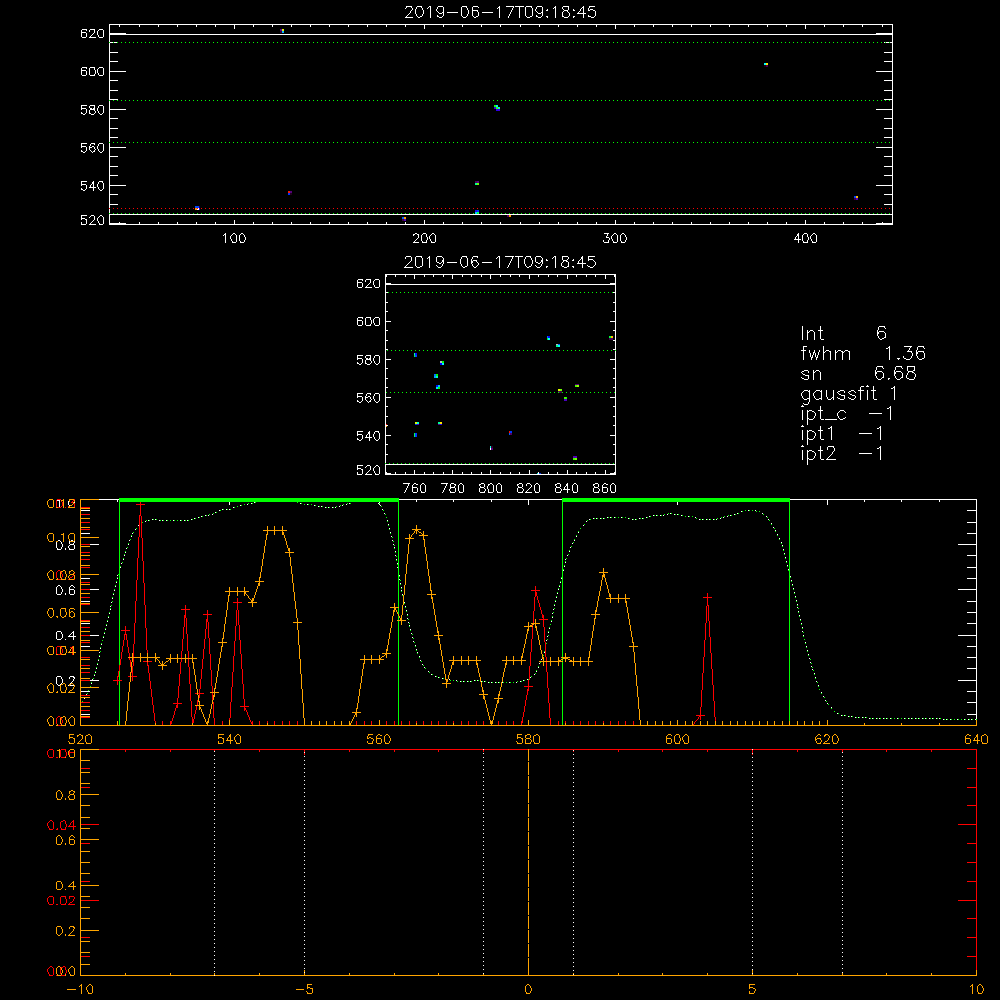Click the 'ipt2 -1' readout line
This screenshot has height=1000, width=1000.
tap(842, 453)
